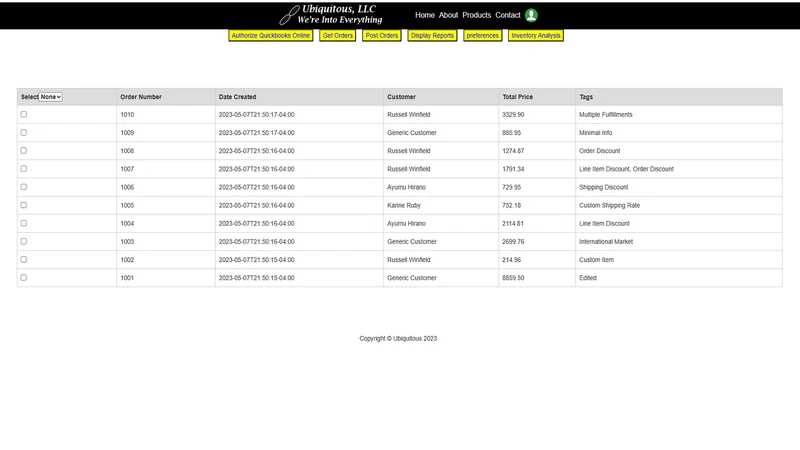Click the Minimal Info tag
Screen dimensions: 800x450
(595, 133)
